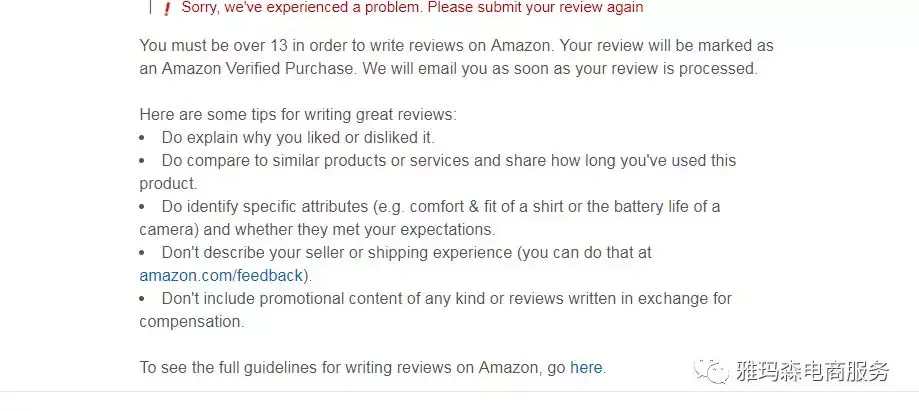Click the bullet before 'Don't describe your seller'
The width and height of the screenshot is (919, 411).
pyautogui.click(x=142, y=253)
